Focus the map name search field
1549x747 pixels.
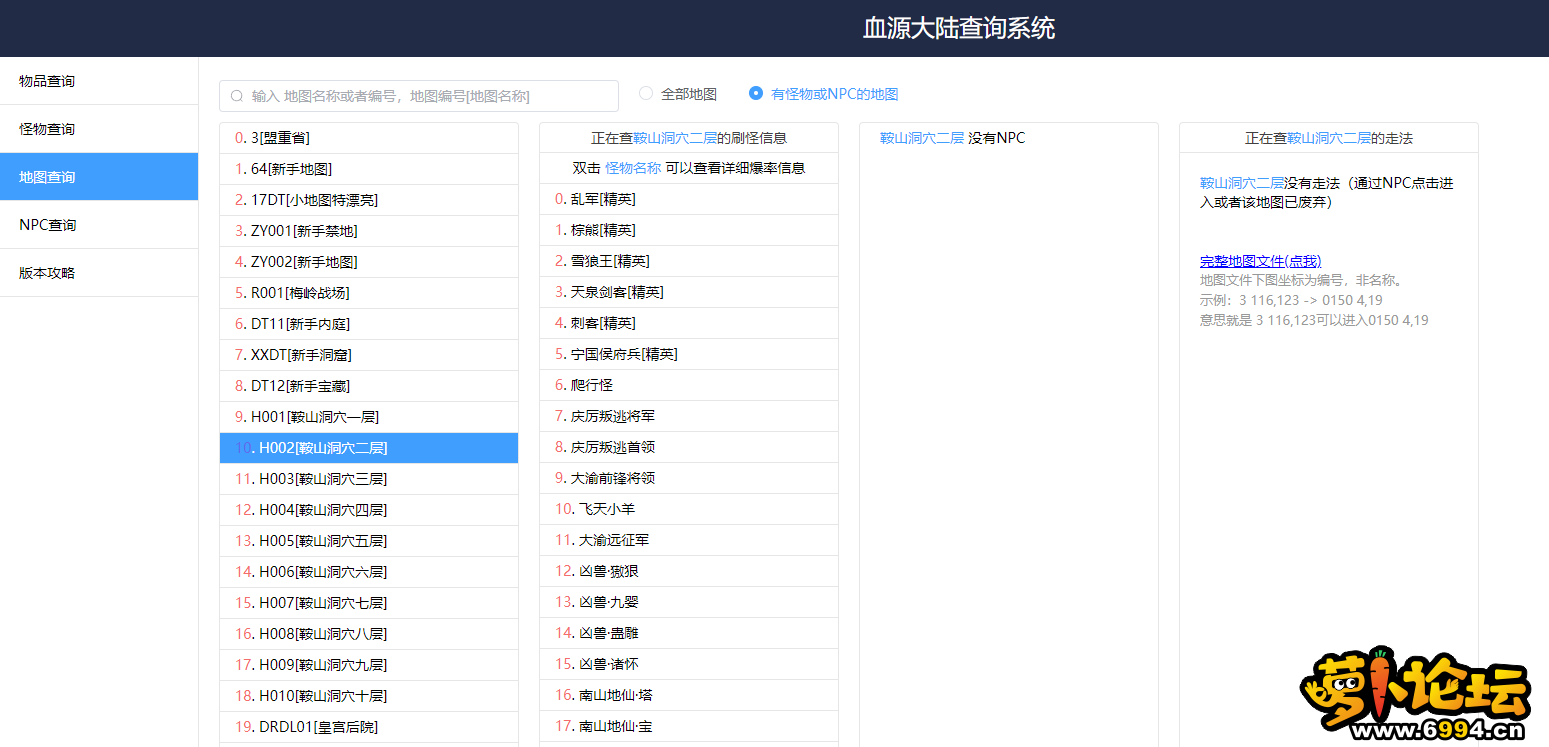[419, 96]
